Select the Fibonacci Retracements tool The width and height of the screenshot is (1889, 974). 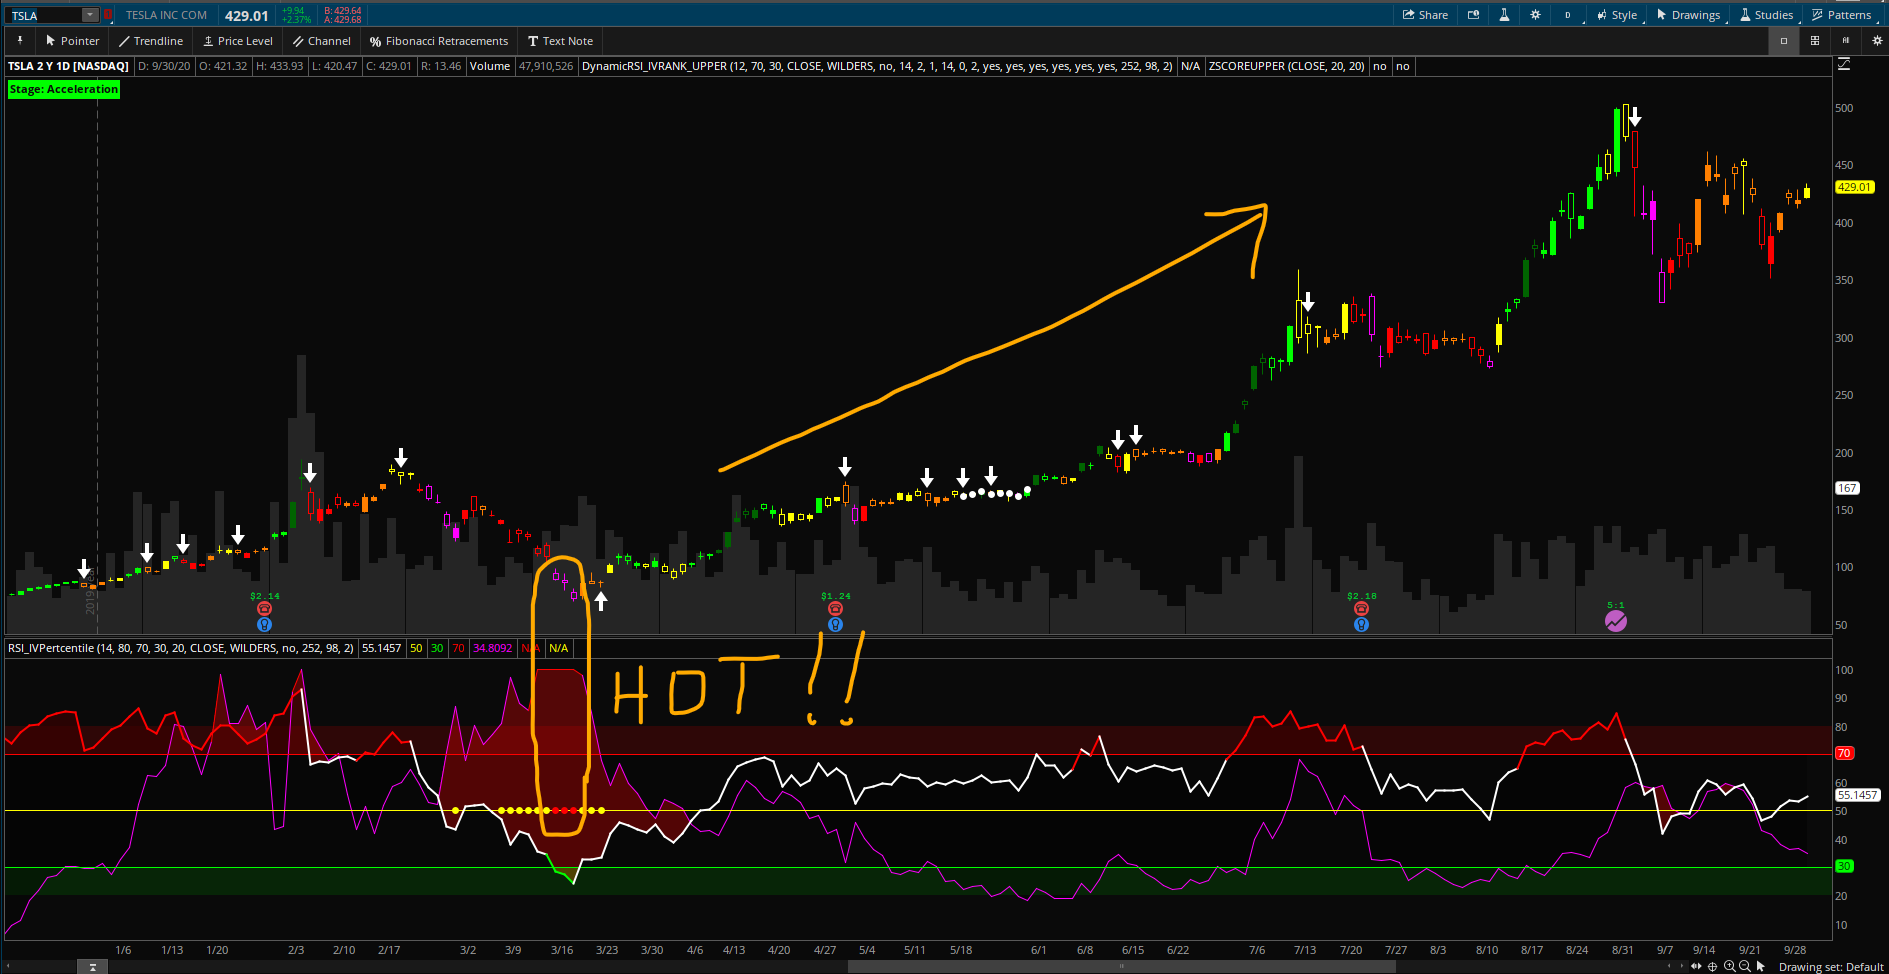coord(438,41)
